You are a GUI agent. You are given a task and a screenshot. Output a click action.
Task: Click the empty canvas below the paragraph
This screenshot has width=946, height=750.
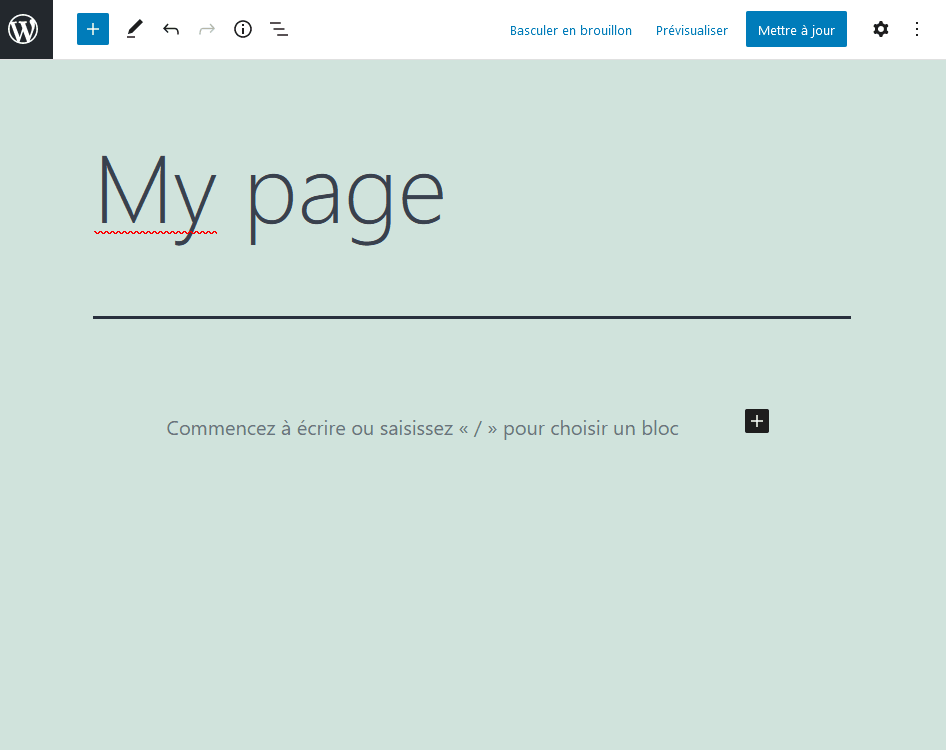[x=472, y=600]
